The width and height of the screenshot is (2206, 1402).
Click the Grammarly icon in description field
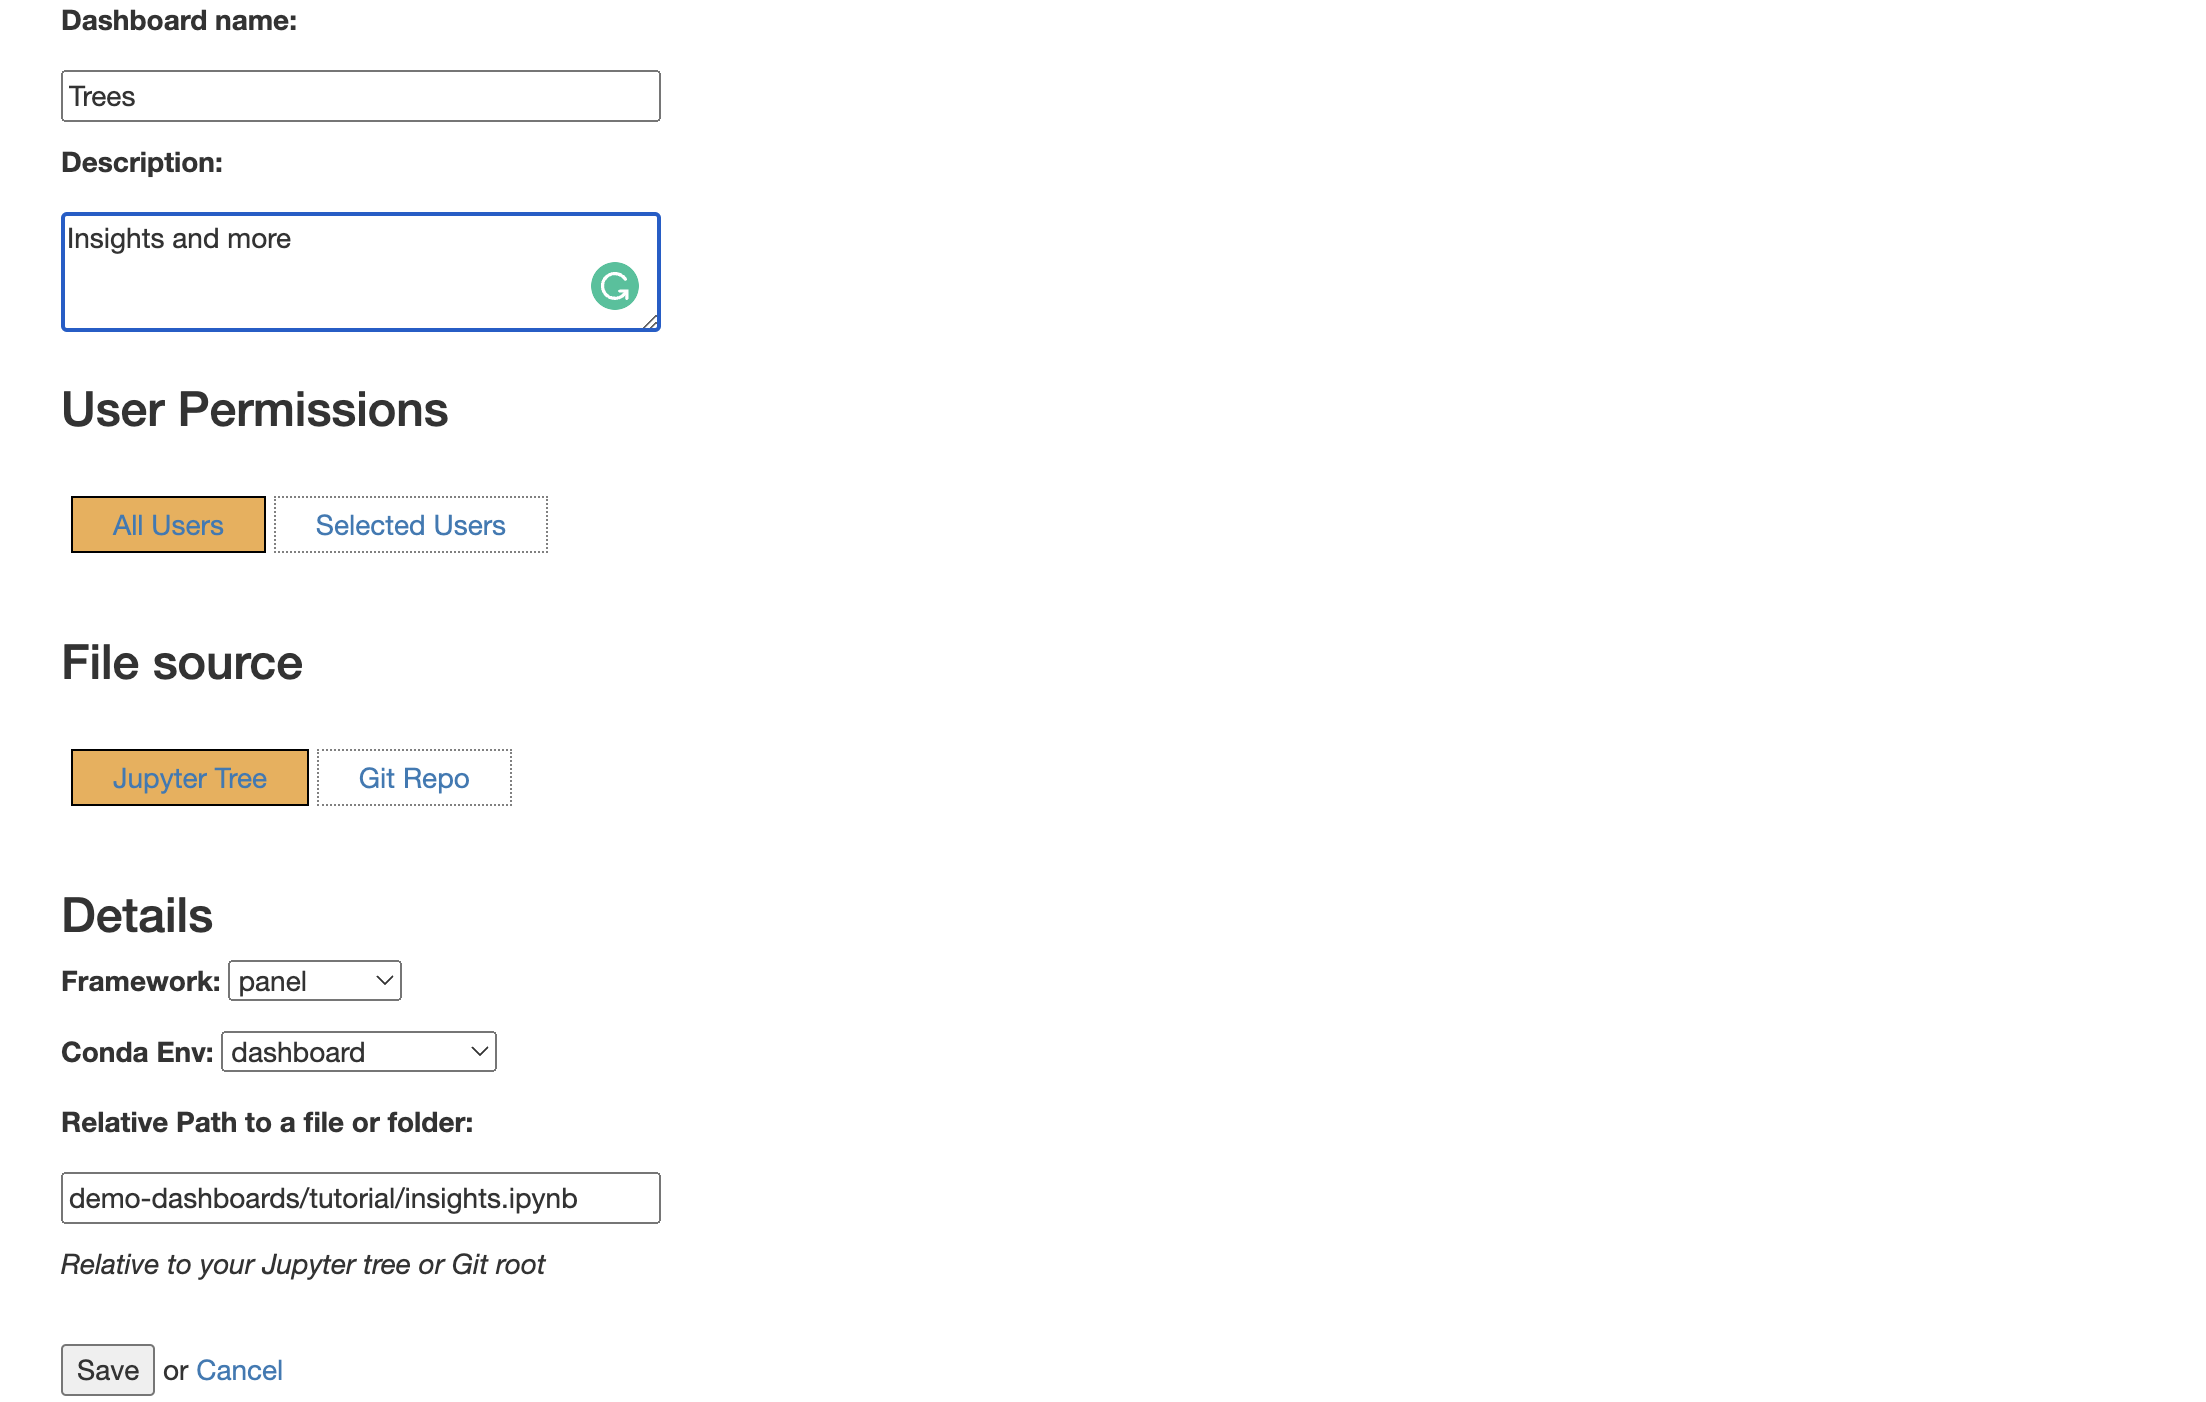click(x=614, y=288)
